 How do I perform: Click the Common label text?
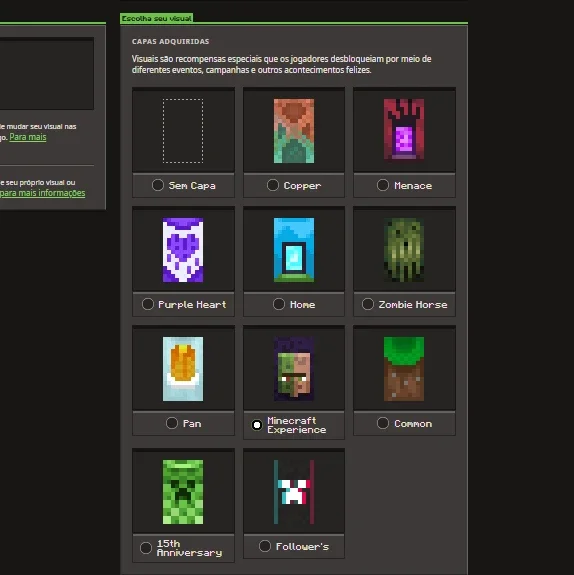pos(413,424)
